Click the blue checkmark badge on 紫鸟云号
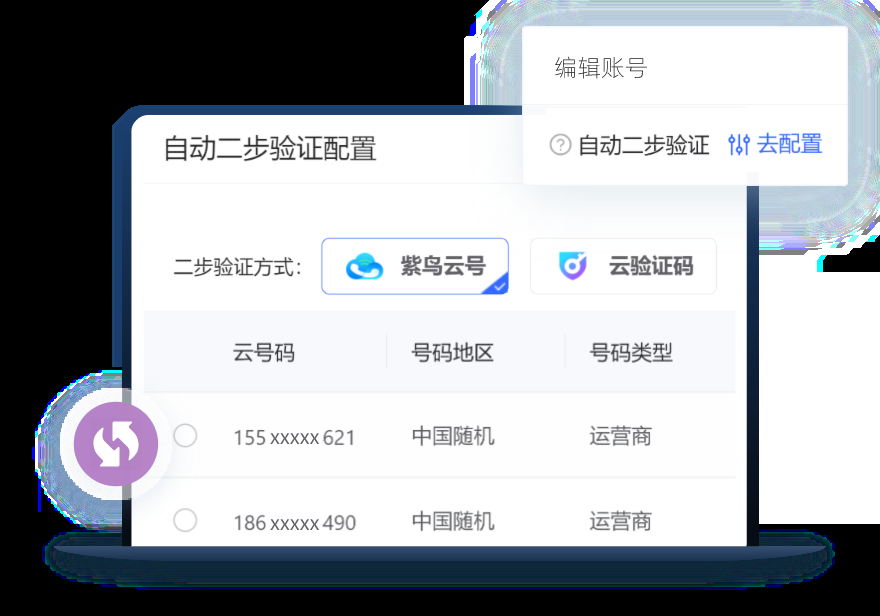The width and height of the screenshot is (880, 616). tap(497, 287)
